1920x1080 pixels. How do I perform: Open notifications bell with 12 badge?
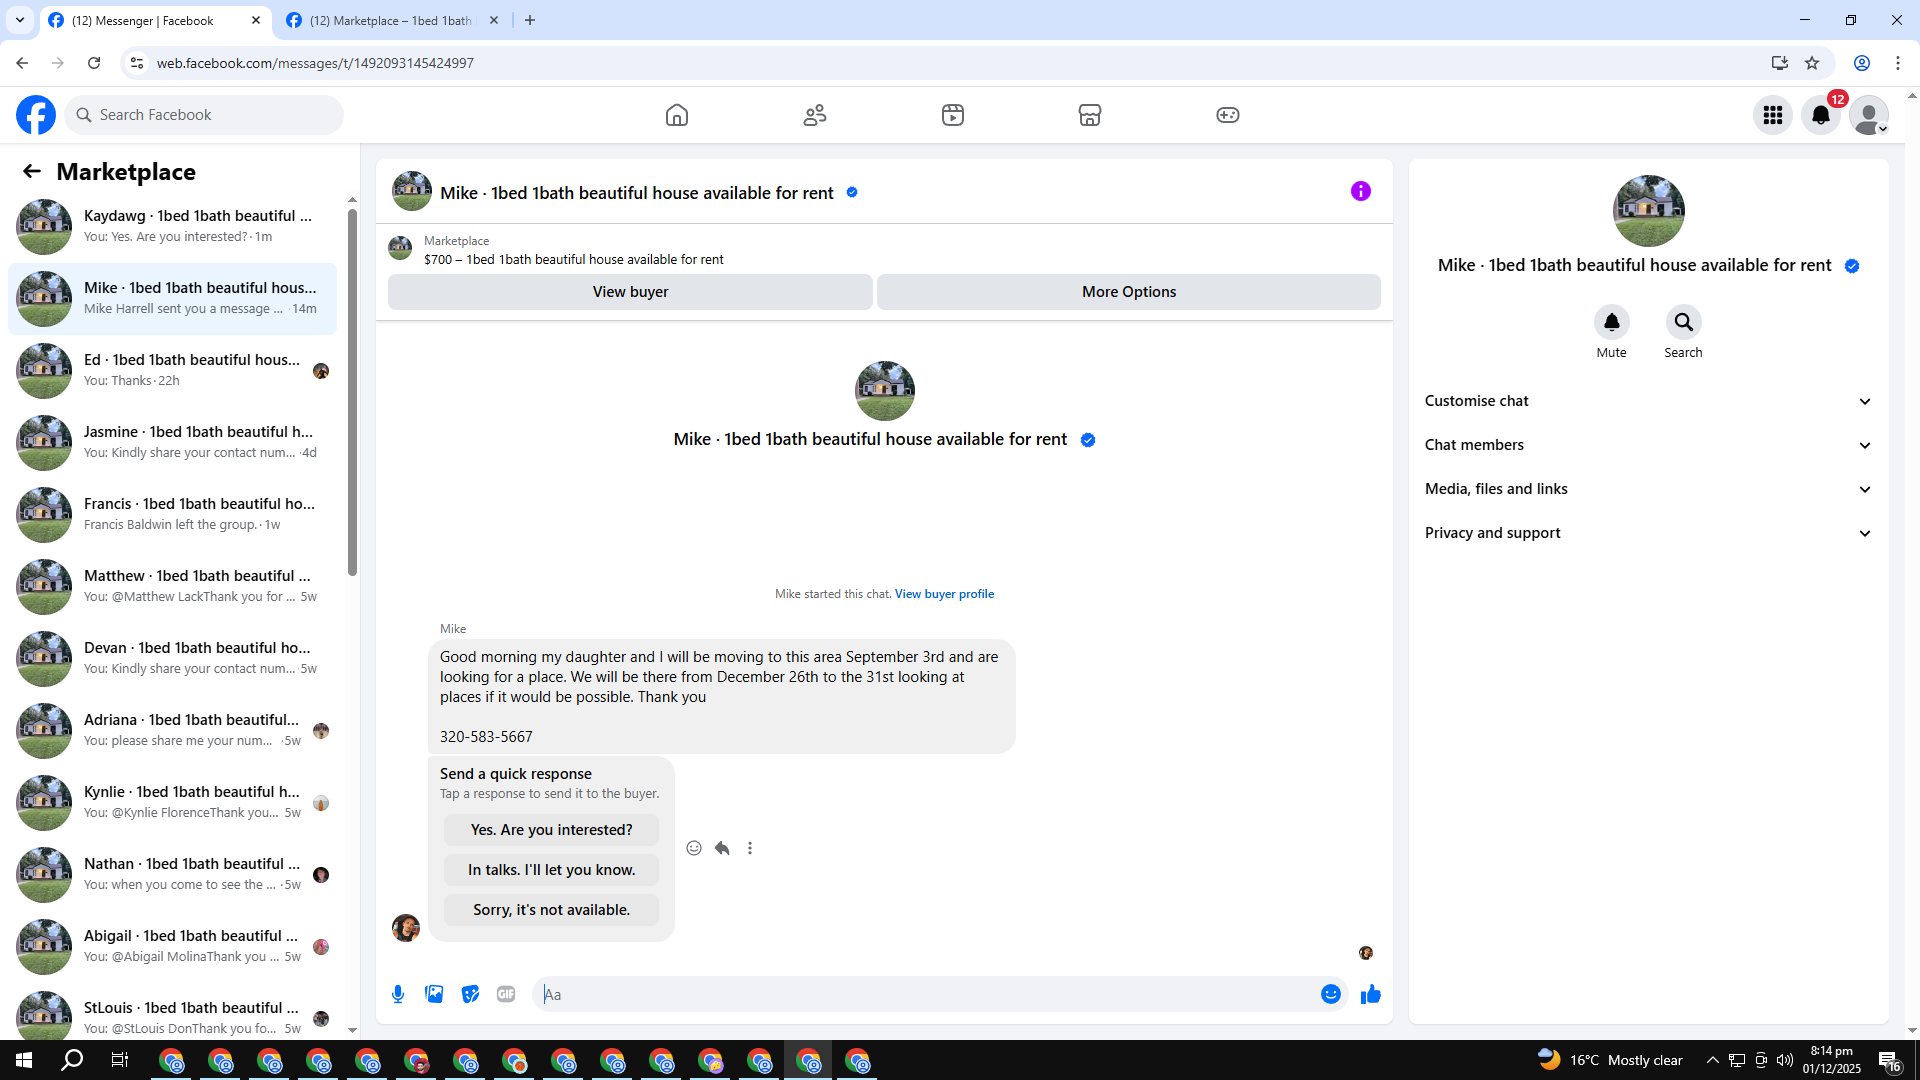pos(1821,115)
